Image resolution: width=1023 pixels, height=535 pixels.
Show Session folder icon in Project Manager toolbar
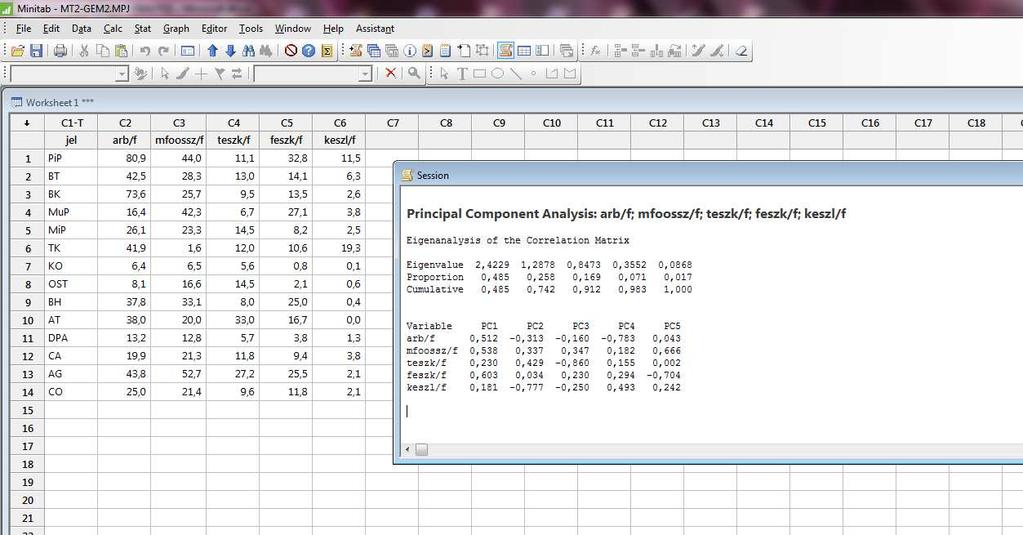[356, 51]
